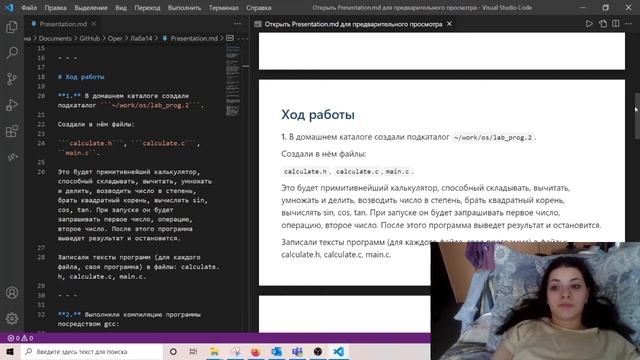Open the Source Control view

(x=12, y=79)
